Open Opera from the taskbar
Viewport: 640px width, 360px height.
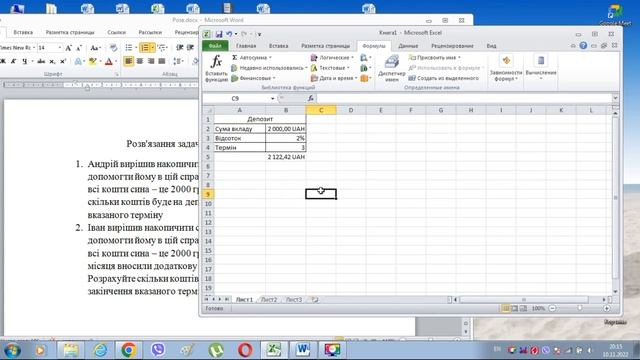245,350
